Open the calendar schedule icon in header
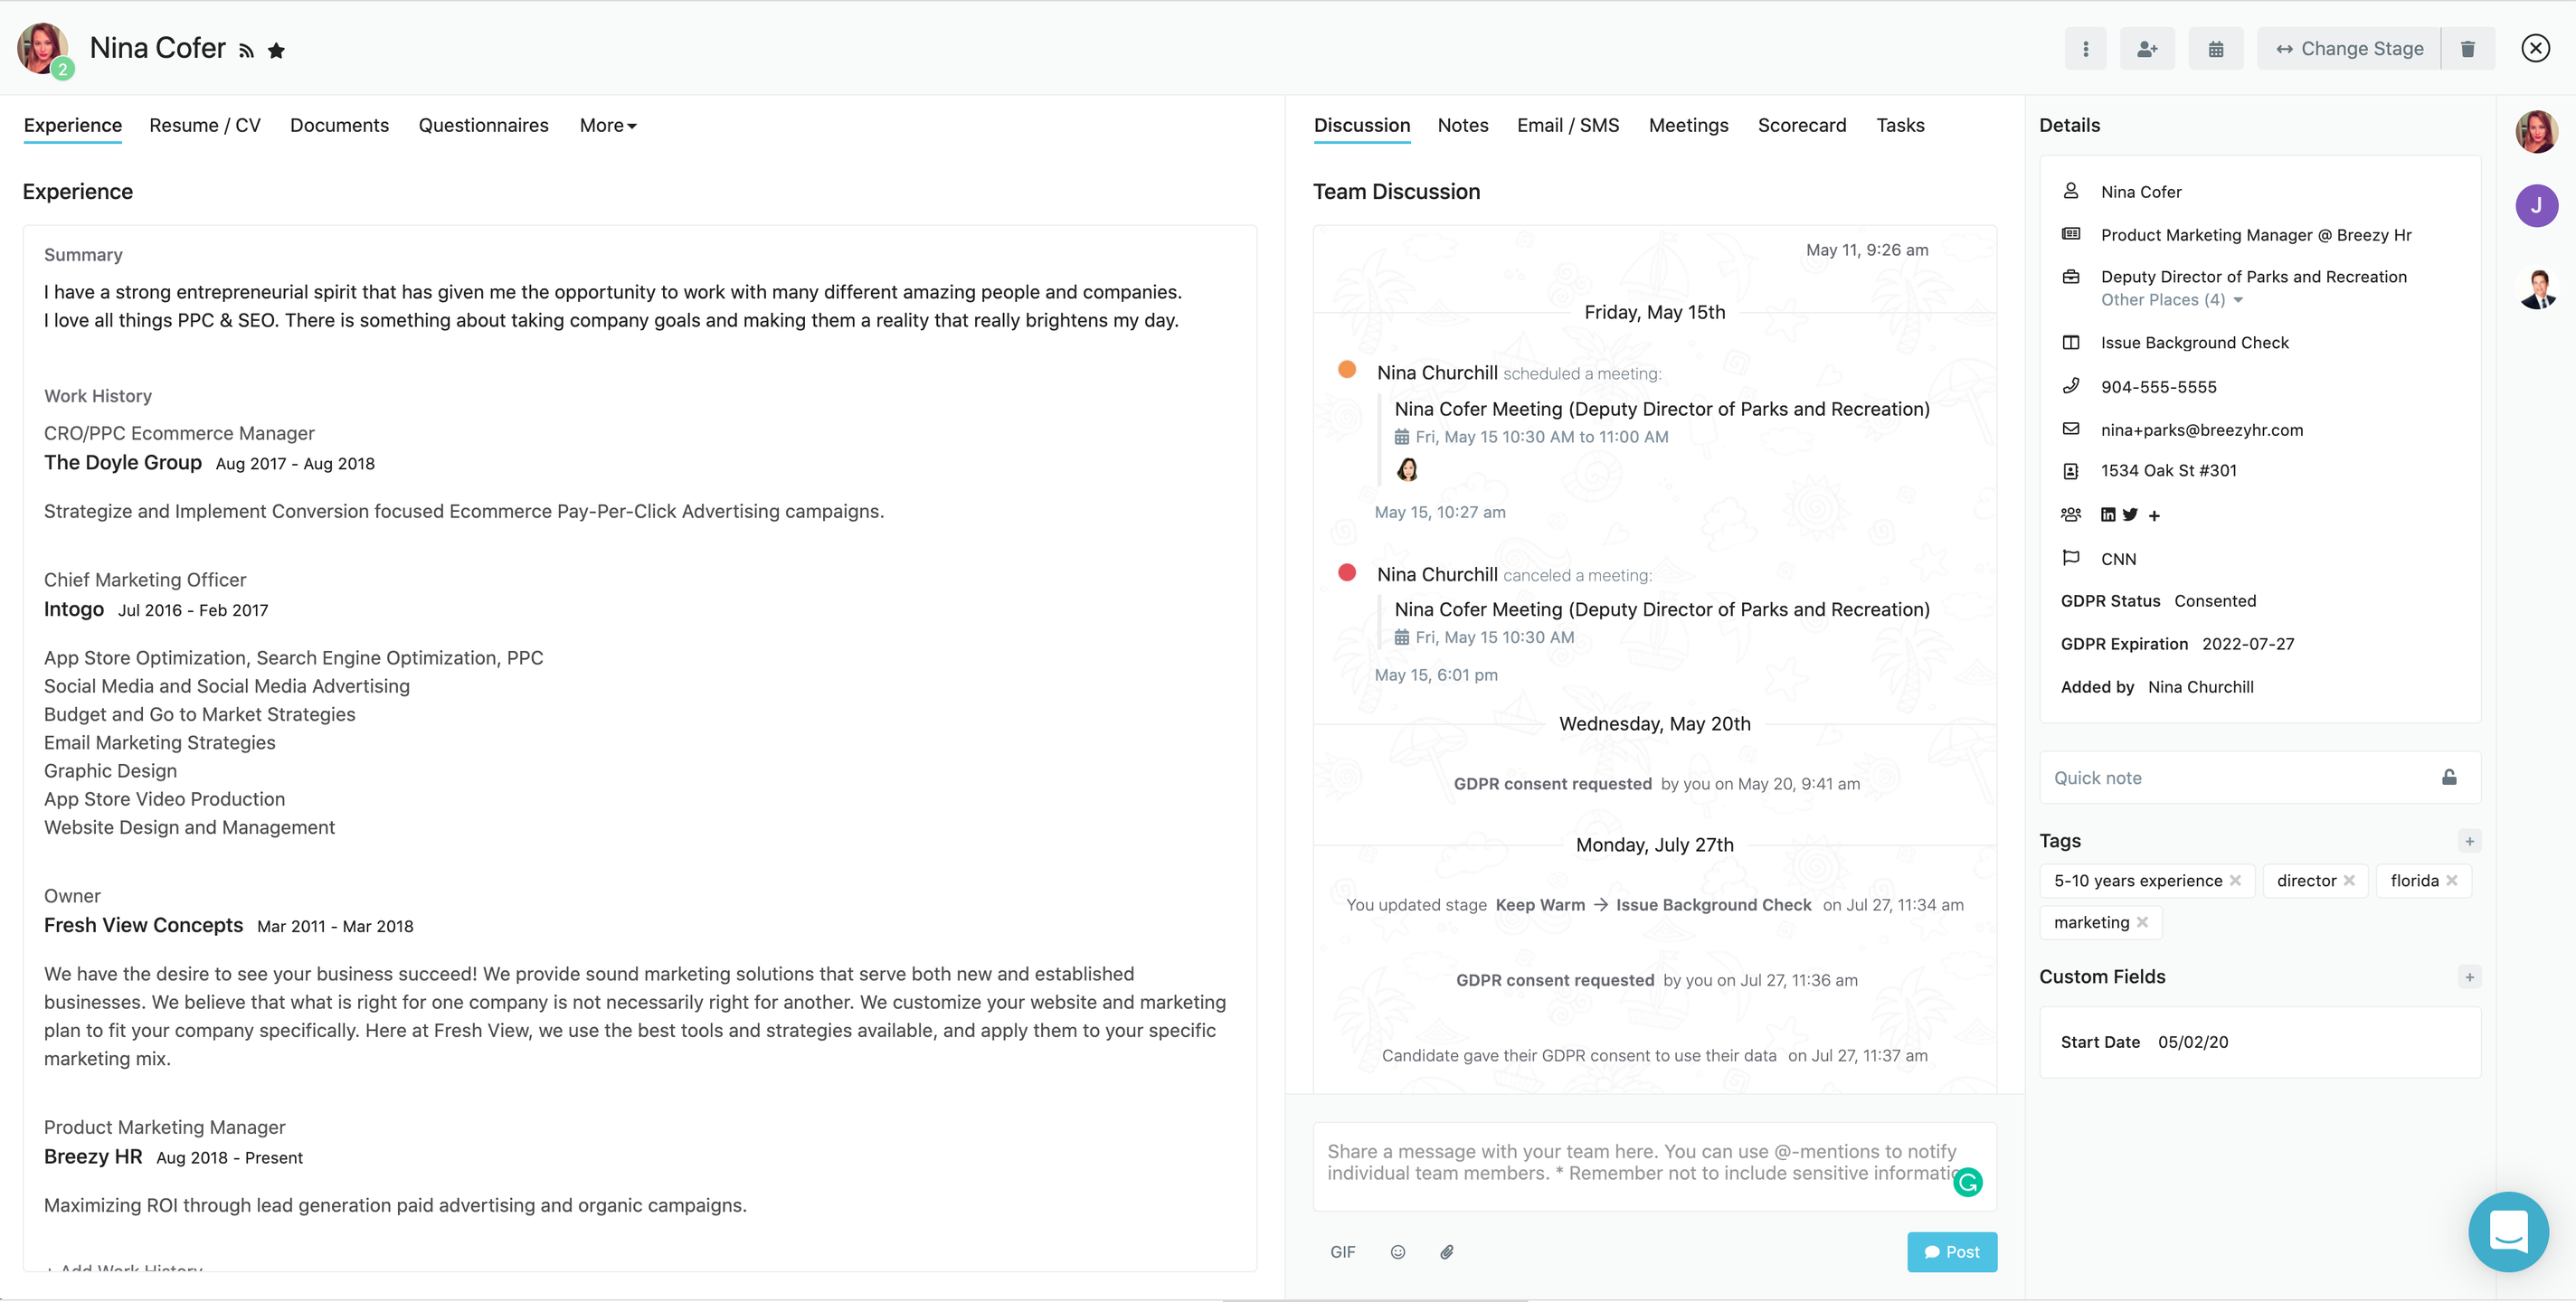Image resolution: width=2576 pixels, height=1302 pixels. click(2215, 49)
